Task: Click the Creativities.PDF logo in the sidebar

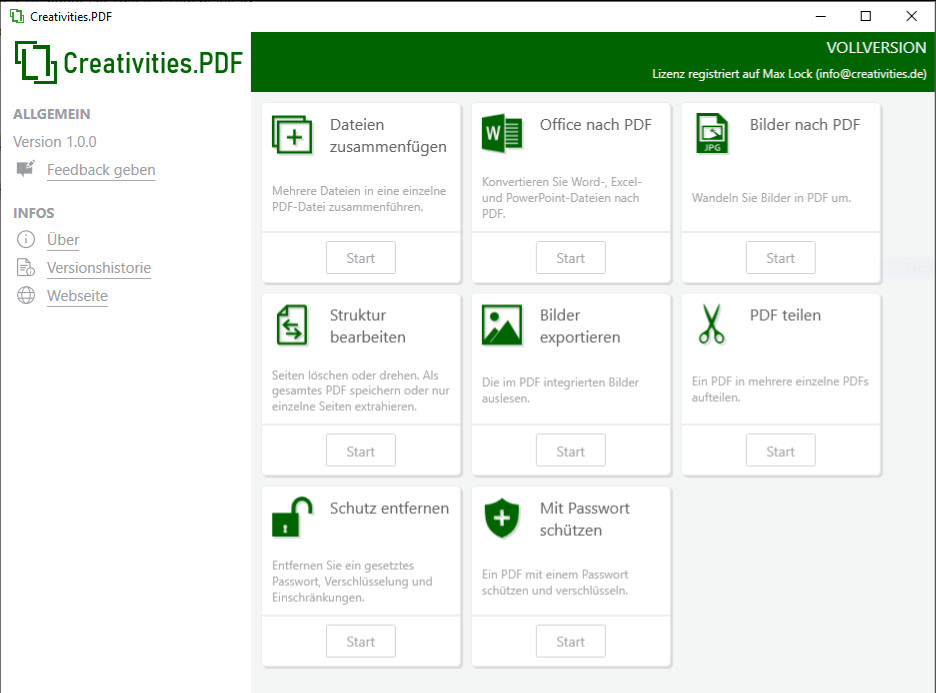Action: tap(128, 62)
